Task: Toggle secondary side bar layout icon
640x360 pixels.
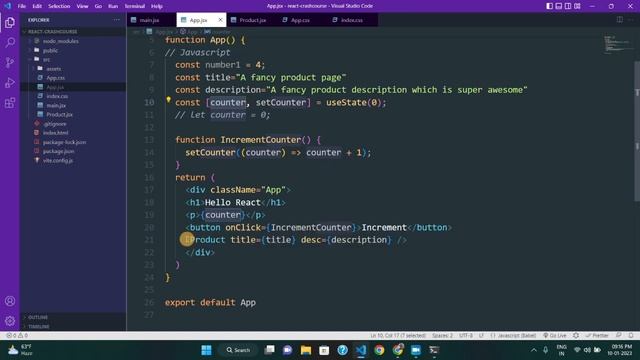Action: coord(568,6)
